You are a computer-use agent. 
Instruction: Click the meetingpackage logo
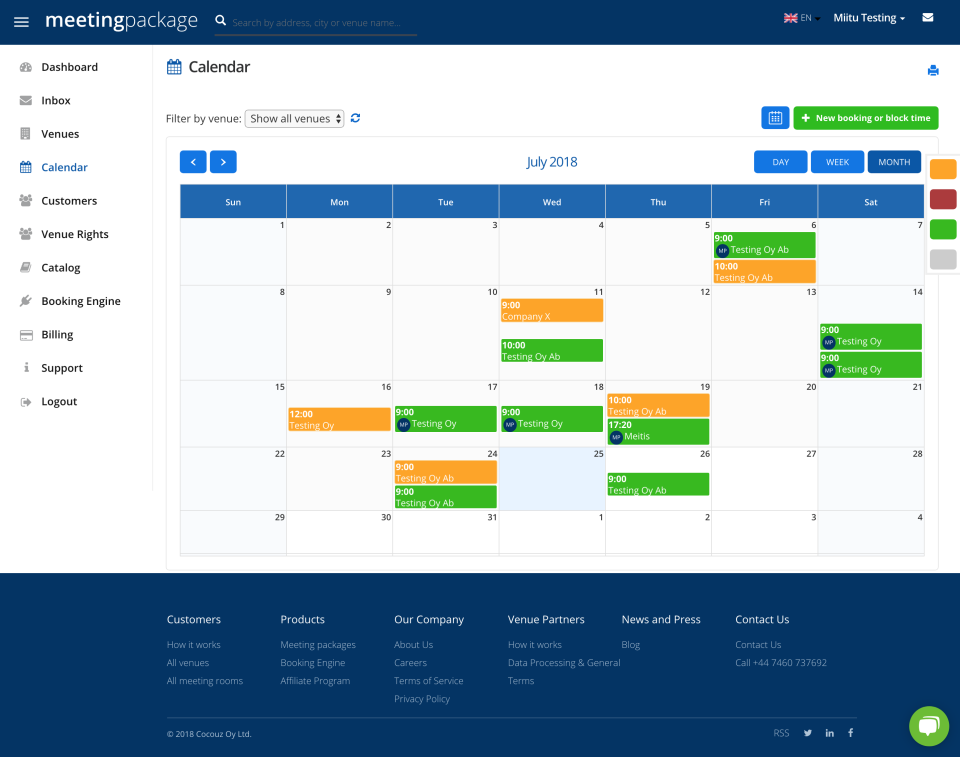[121, 20]
